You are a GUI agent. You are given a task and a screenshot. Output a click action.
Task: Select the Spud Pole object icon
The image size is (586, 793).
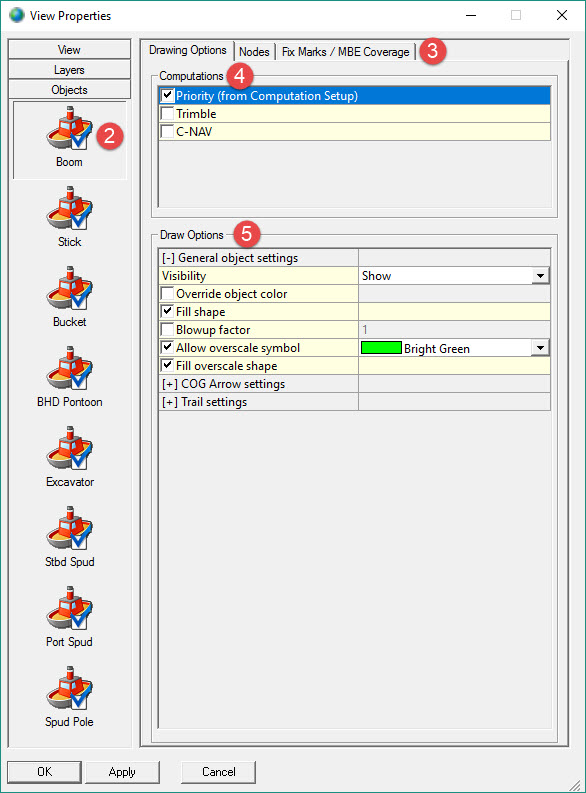[69, 688]
